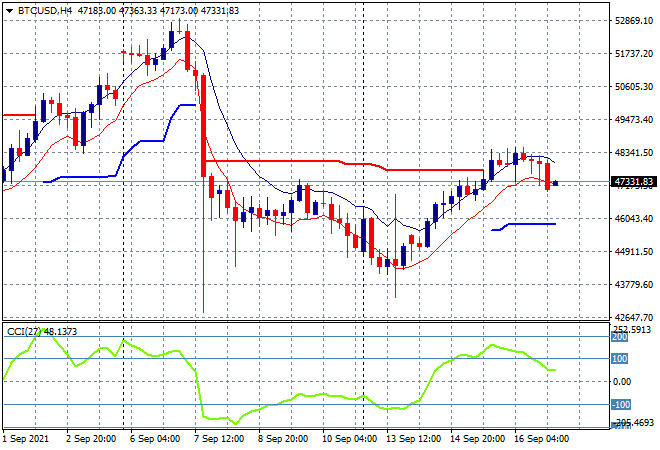Select the 13 Sep 12:00 time label
Image resolution: width=660 pixels, height=450 pixels.
(x=416, y=438)
